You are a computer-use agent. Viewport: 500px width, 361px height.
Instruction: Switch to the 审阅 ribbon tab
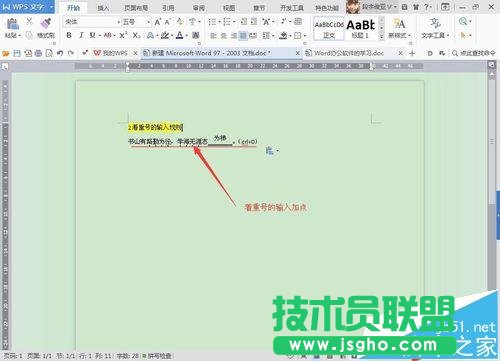pos(199,8)
